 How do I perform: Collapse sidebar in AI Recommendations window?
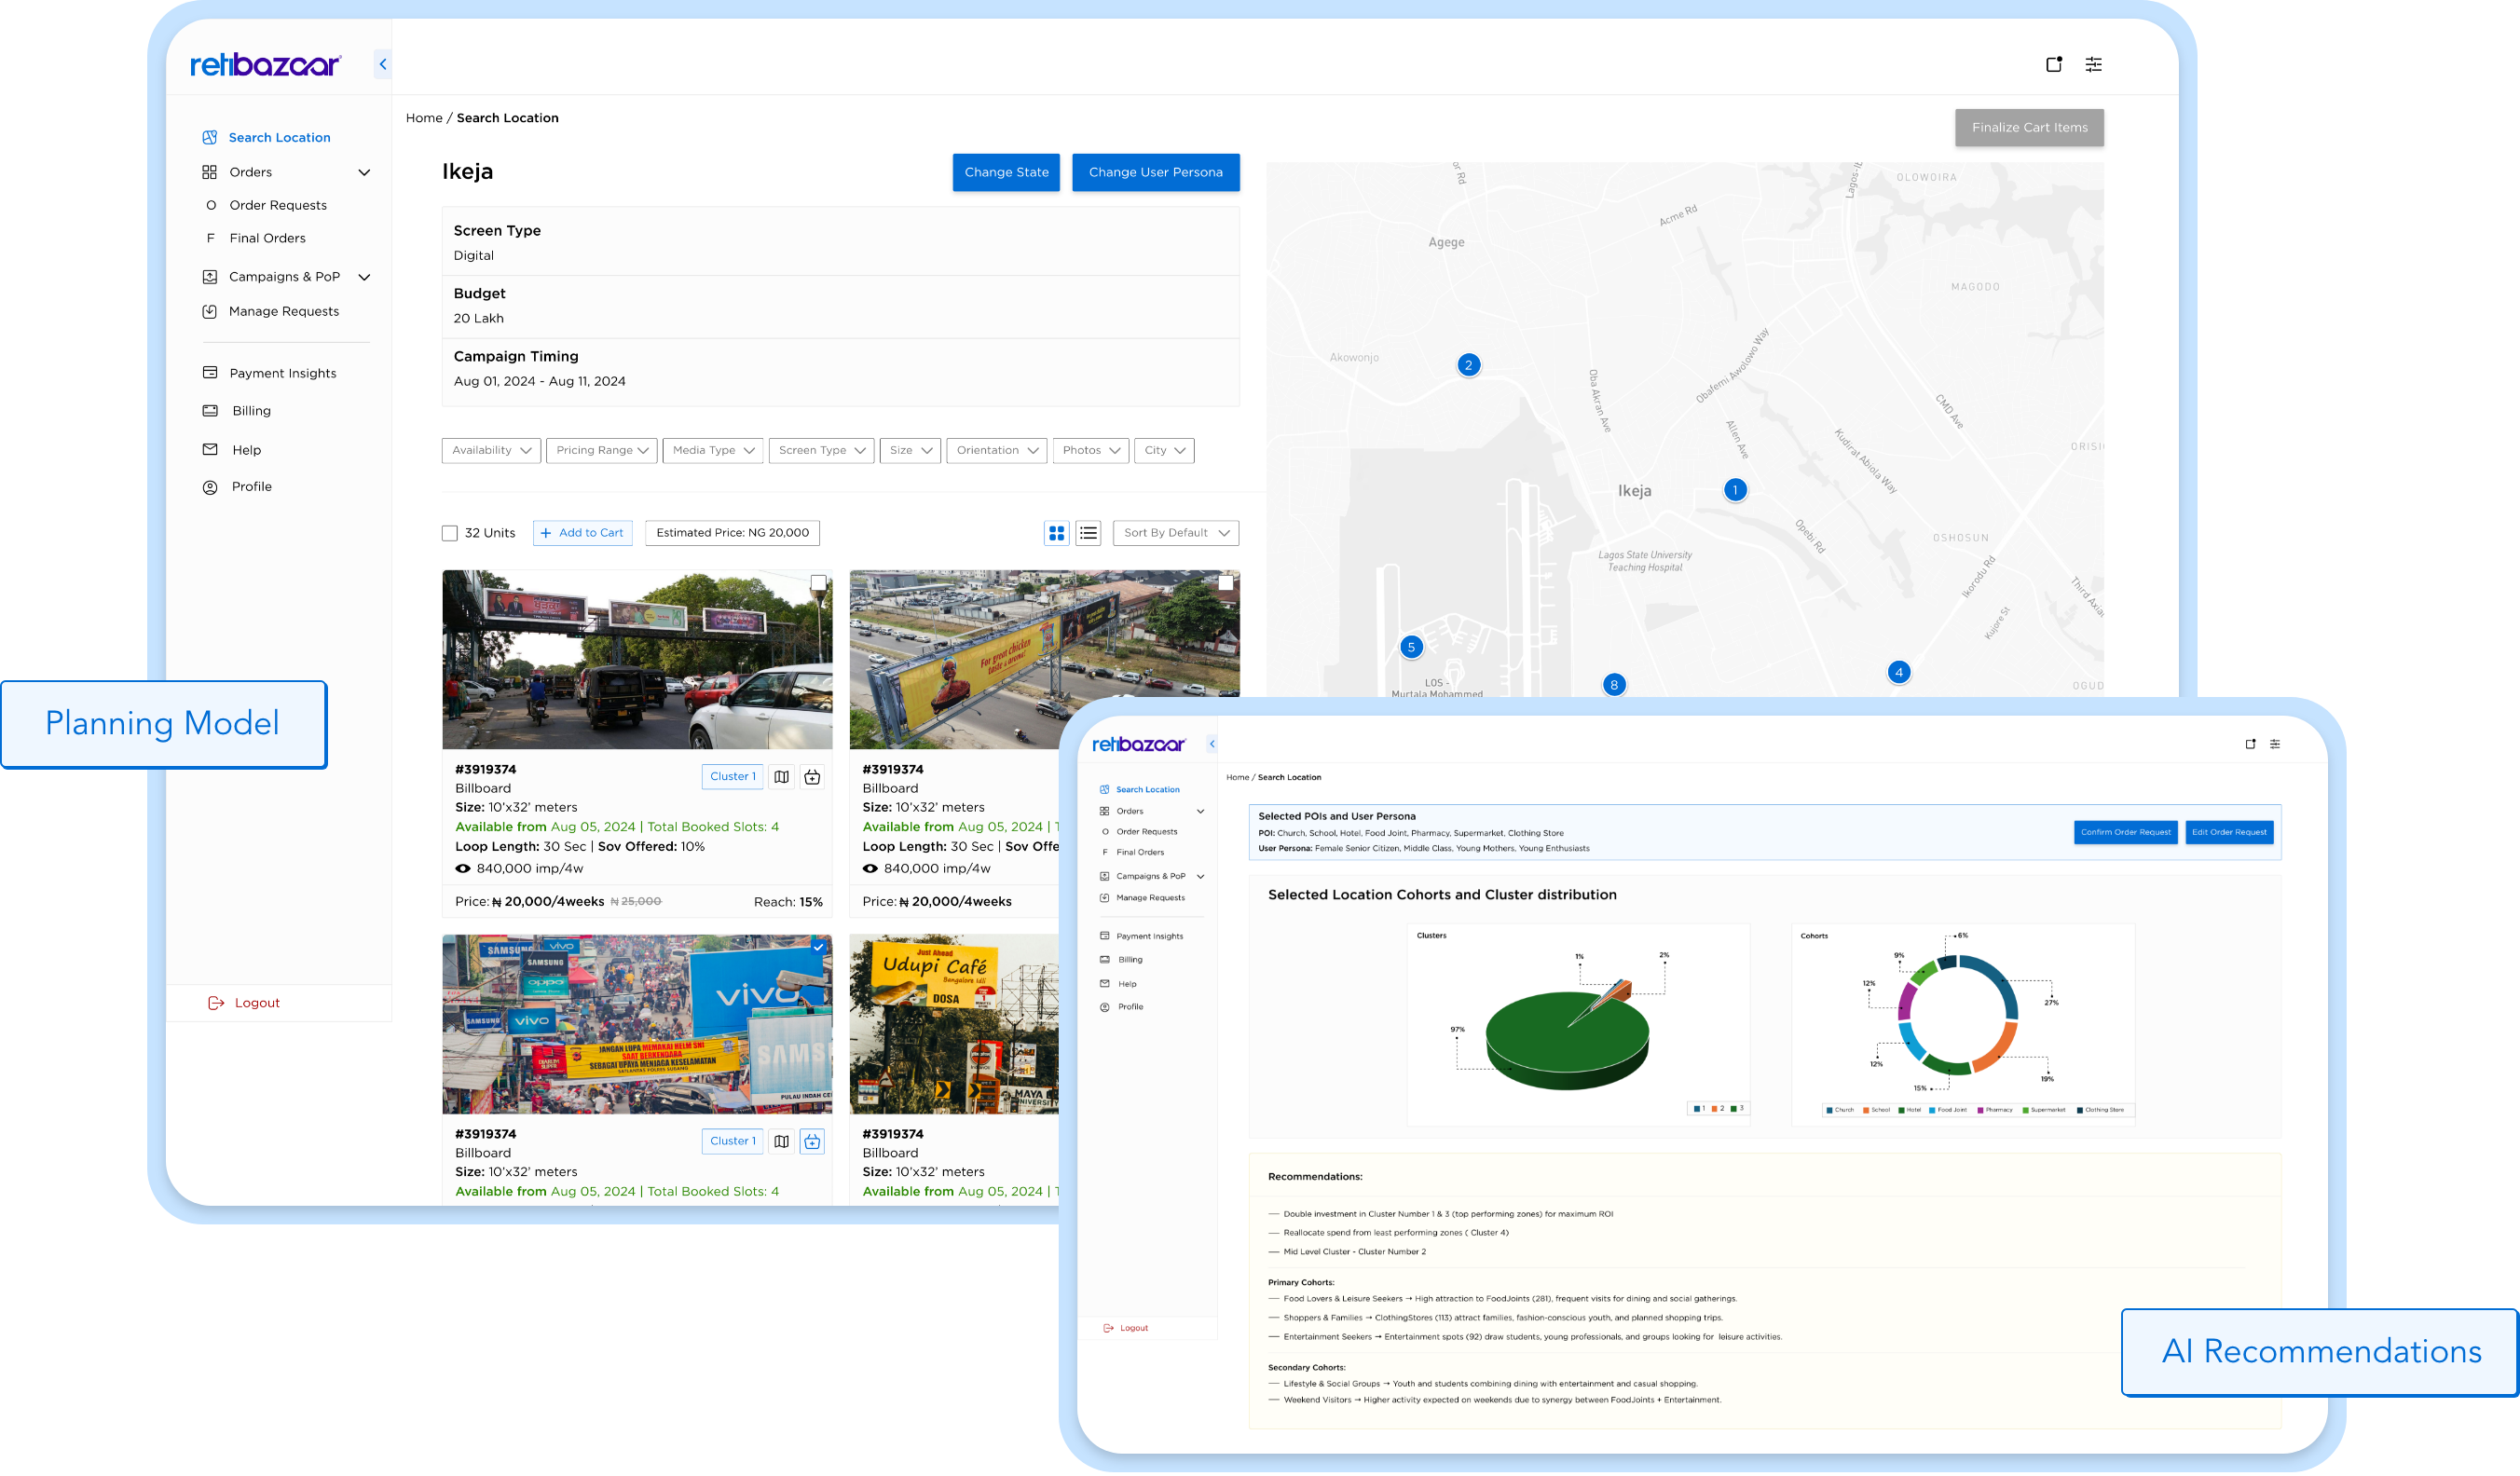click(1212, 744)
